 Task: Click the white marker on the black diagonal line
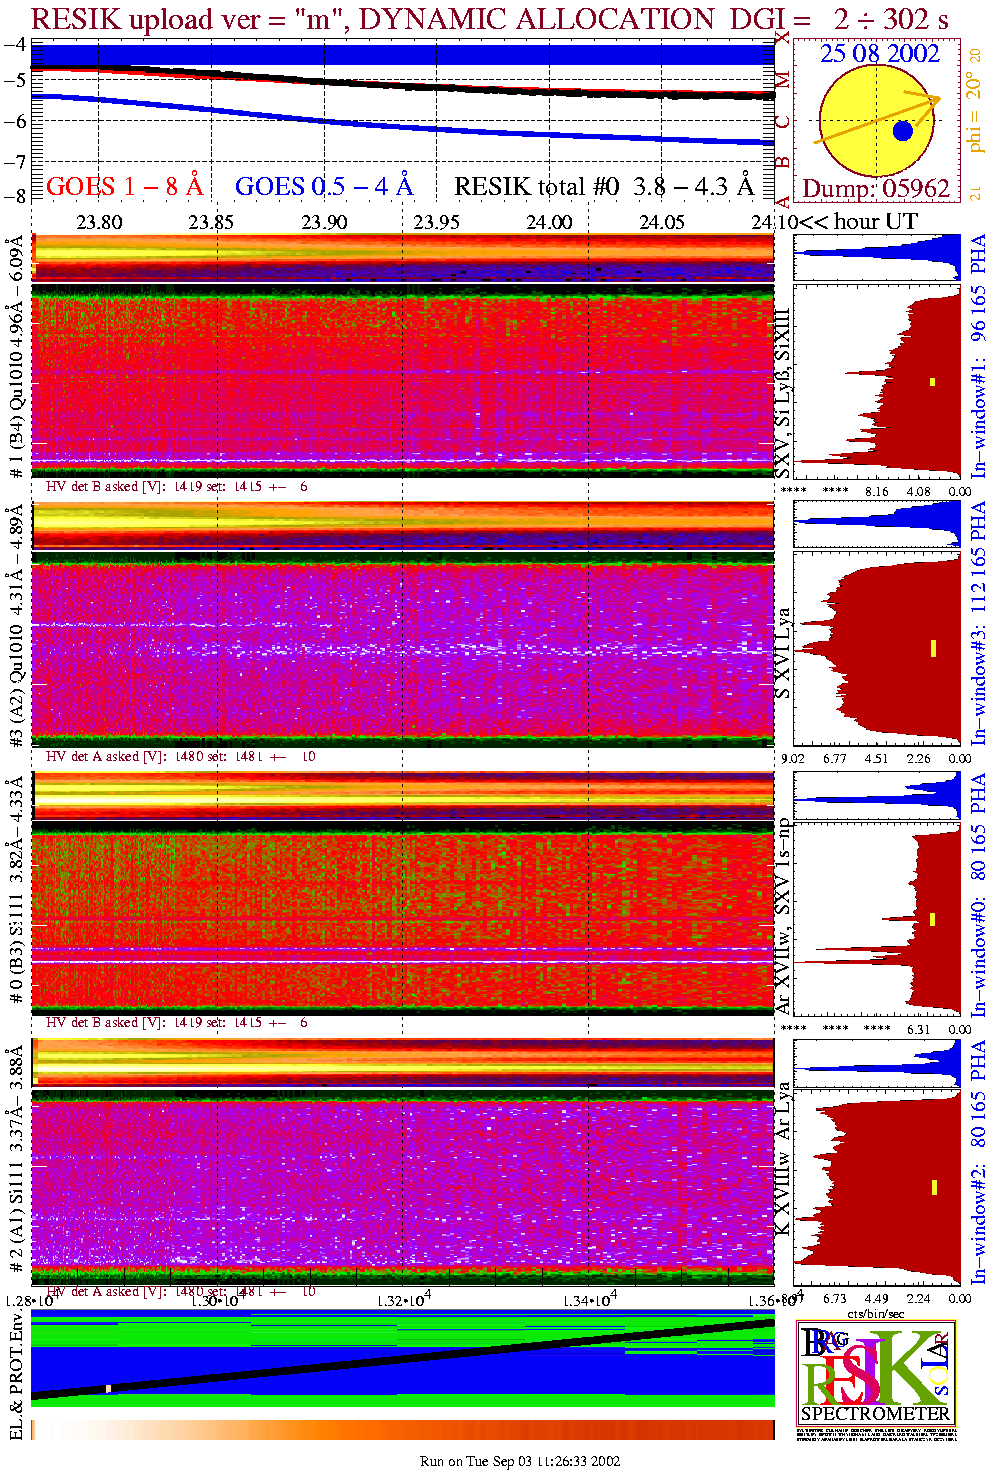tap(108, 1388)
